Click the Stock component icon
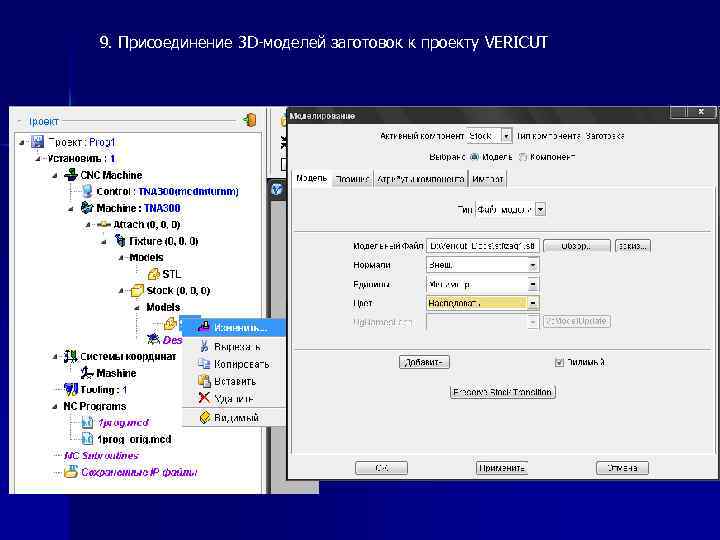Viewport: 720px width, 540px height. point(137,291)
